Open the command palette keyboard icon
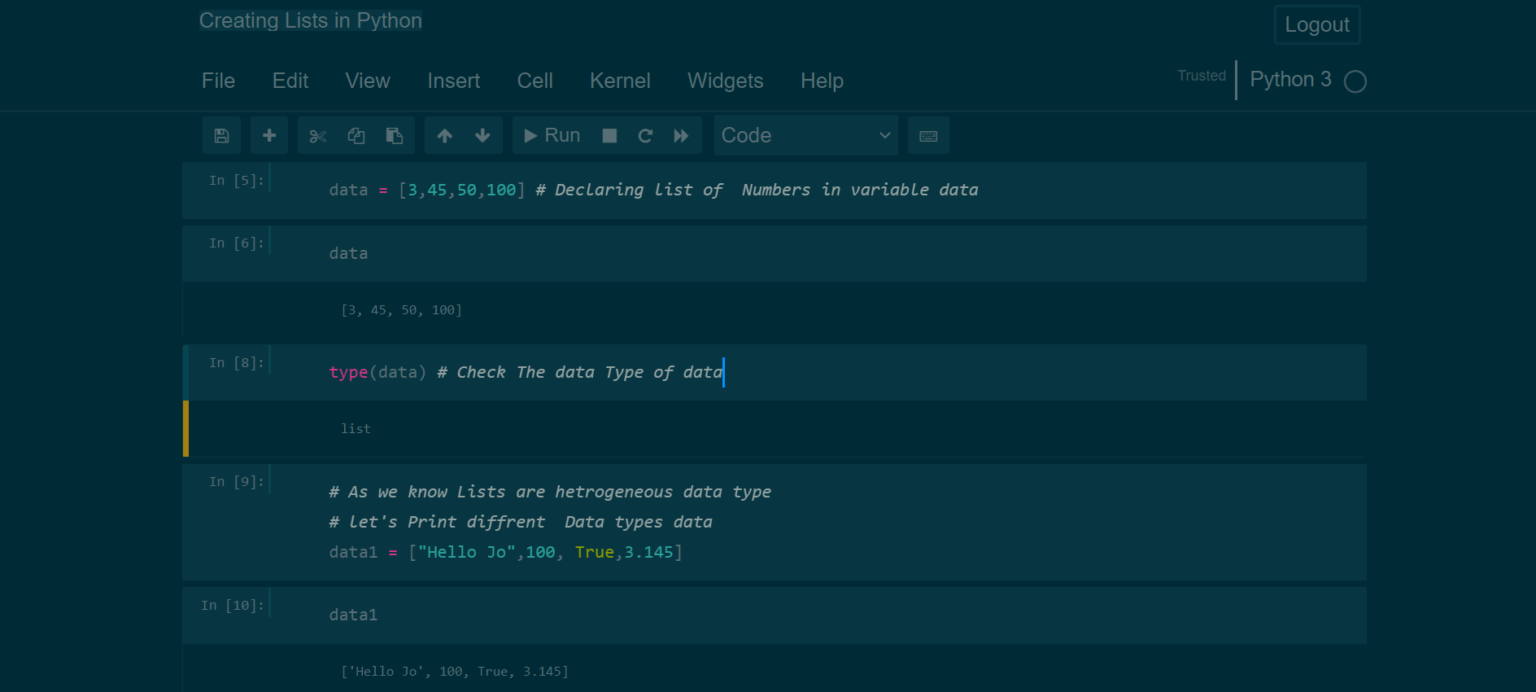This screenshot has height=692, width=1536. (x=928, y=136)
